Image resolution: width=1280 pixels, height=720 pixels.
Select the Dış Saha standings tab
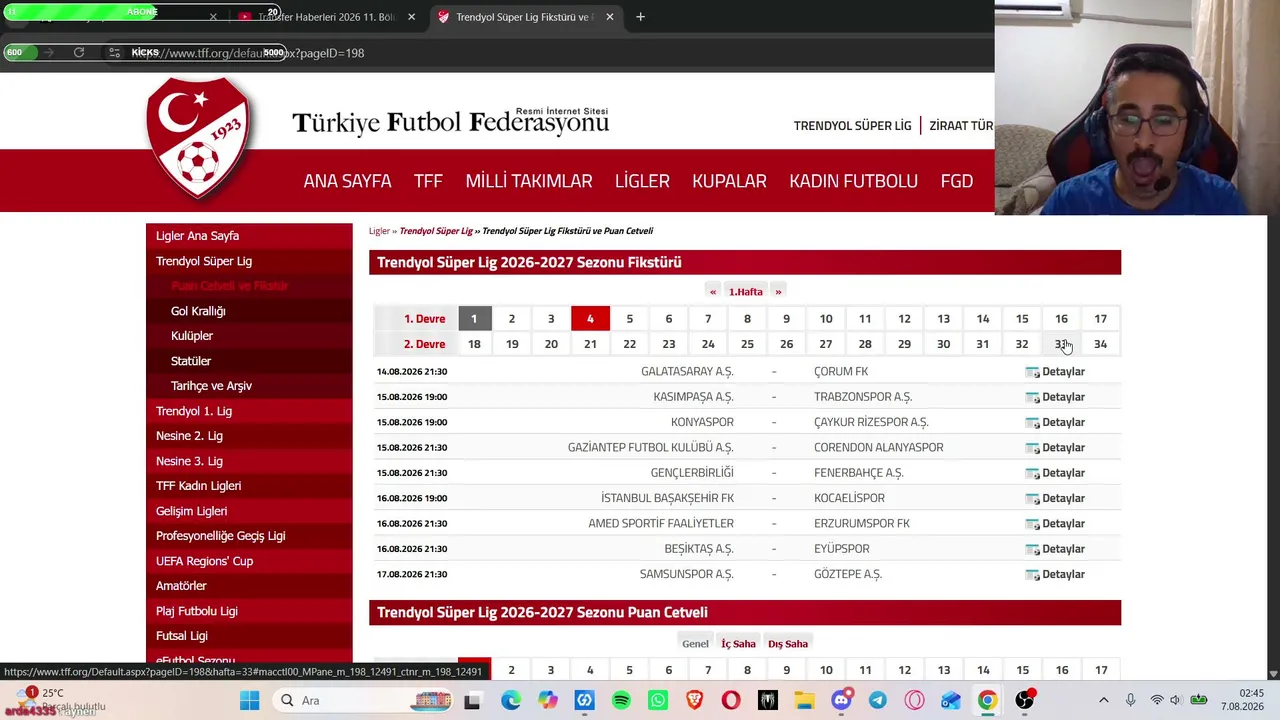pos(788,644)
